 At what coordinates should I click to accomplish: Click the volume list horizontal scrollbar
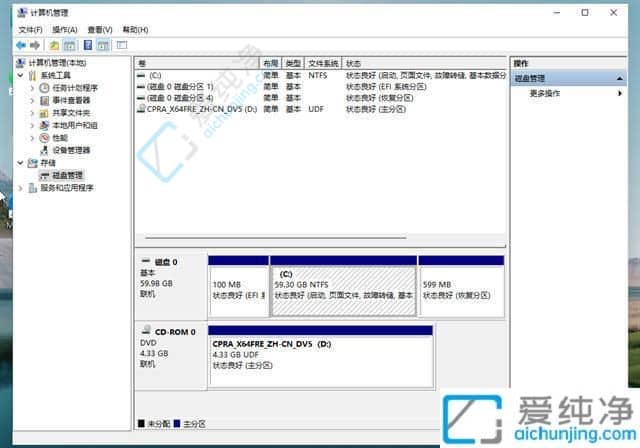pyautogui.click(x=276, y=237)
